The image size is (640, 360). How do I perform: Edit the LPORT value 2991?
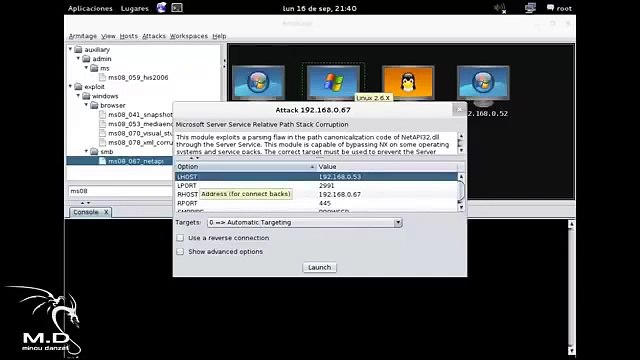coord(327,186)
